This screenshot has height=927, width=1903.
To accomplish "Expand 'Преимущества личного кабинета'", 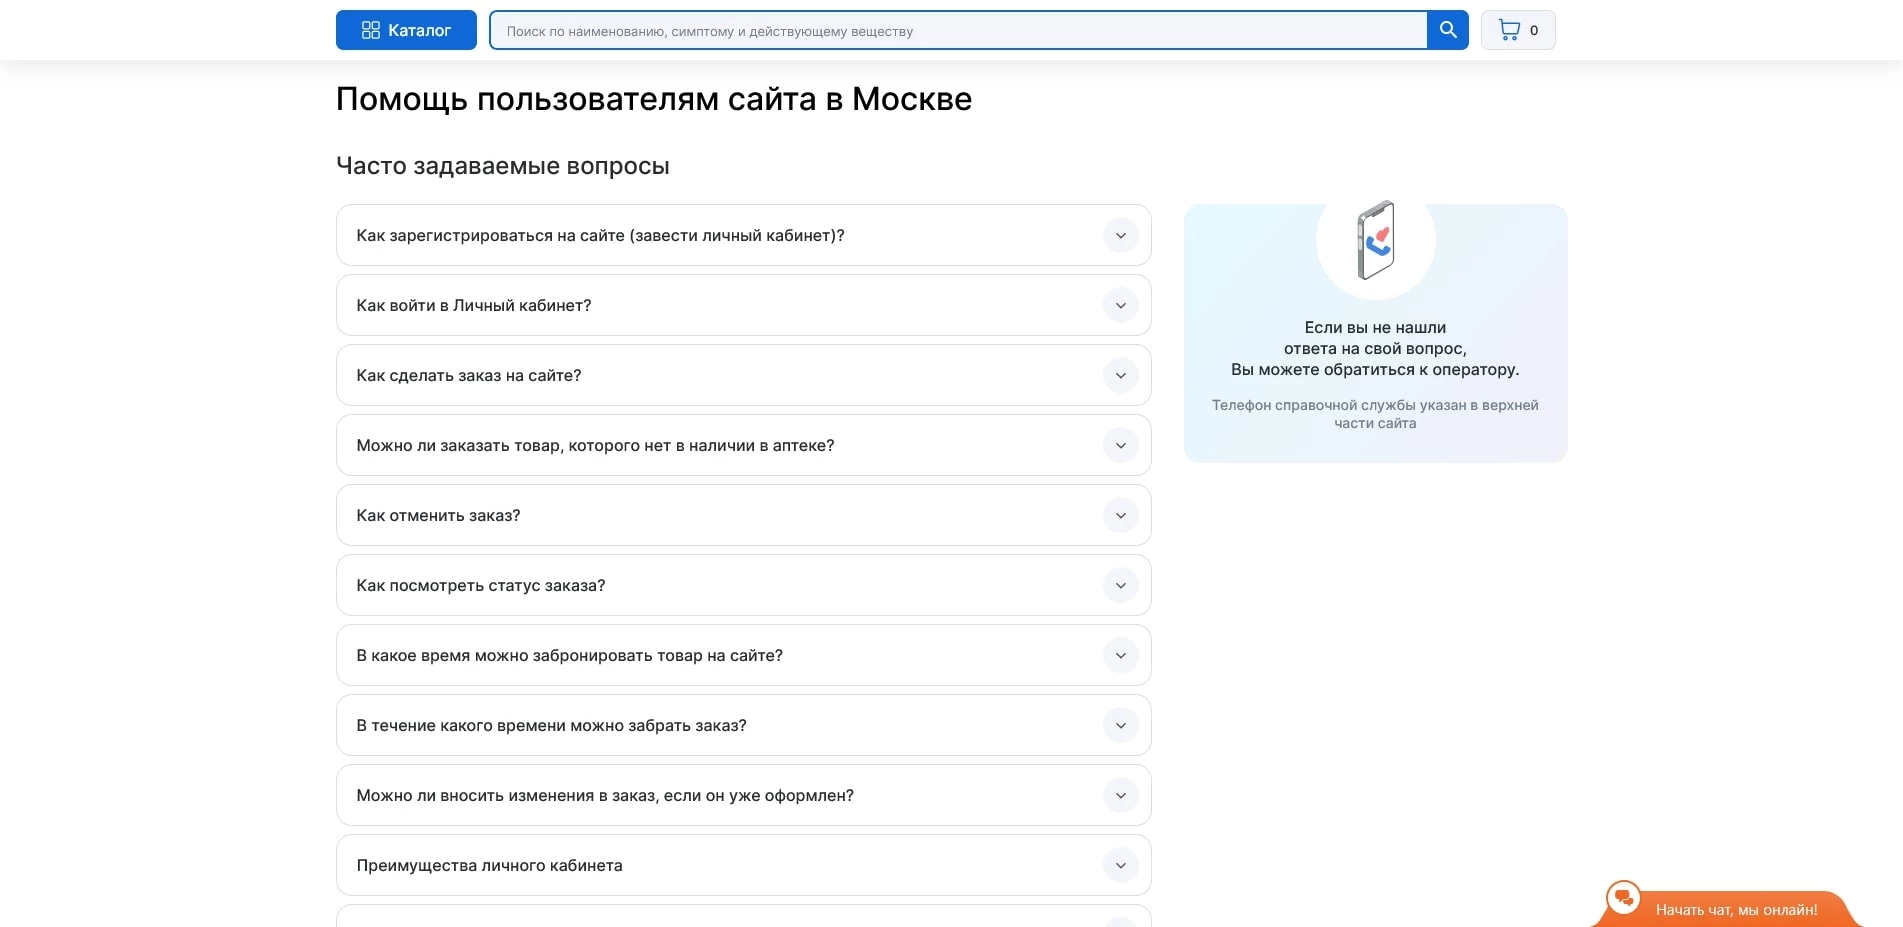I will (x=1121, y=865).
